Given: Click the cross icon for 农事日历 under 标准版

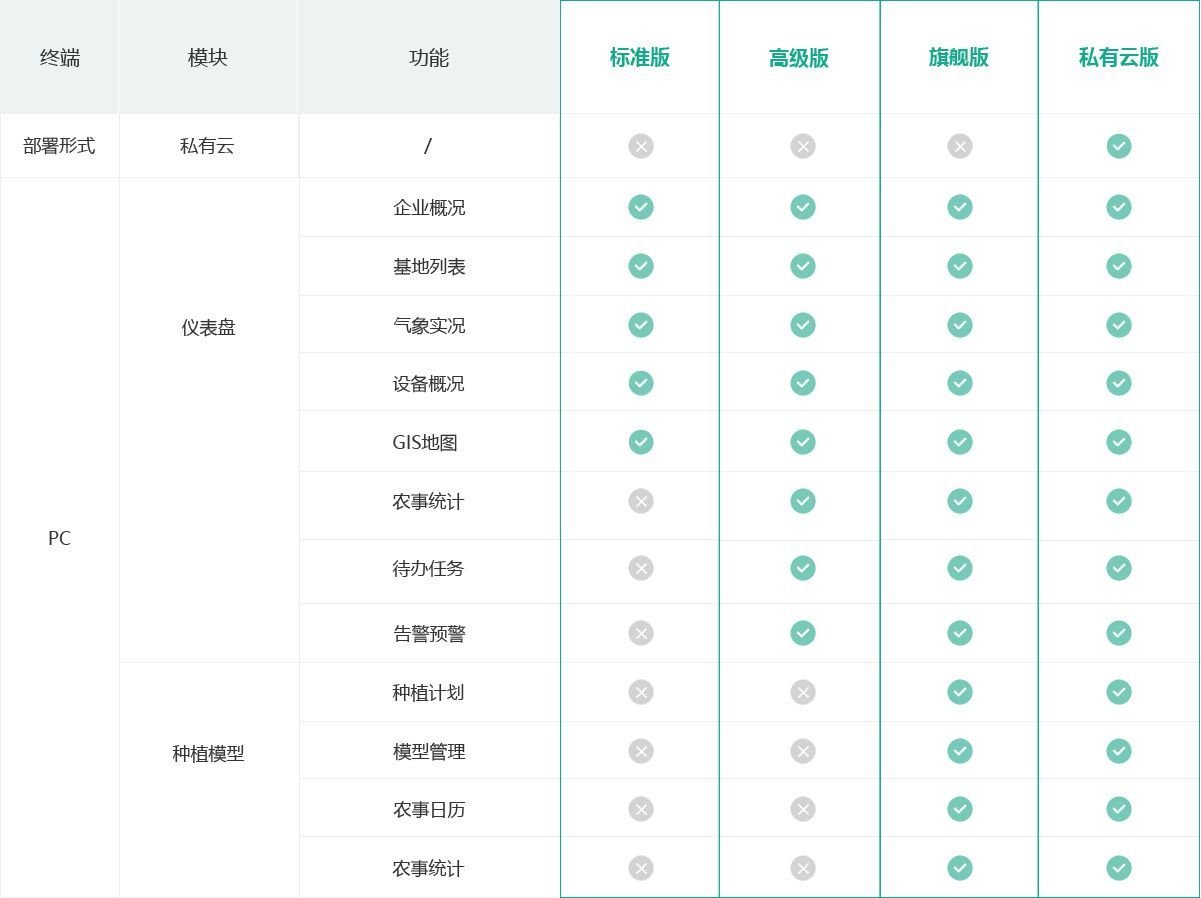Looking at the screenshot, I should tap(641, 809).
